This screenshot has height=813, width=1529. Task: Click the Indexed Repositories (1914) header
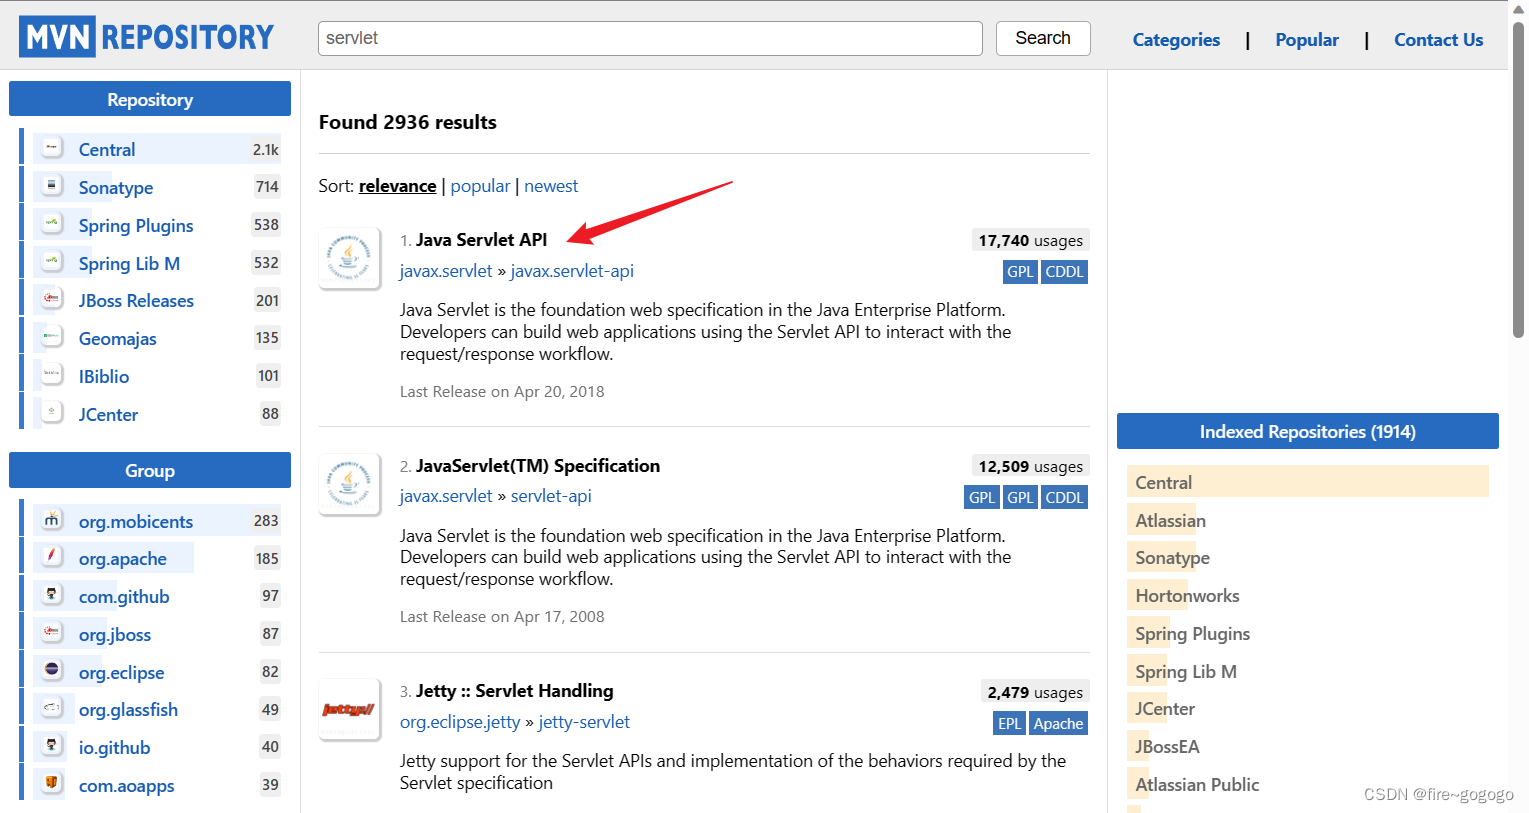point(1308,431)
